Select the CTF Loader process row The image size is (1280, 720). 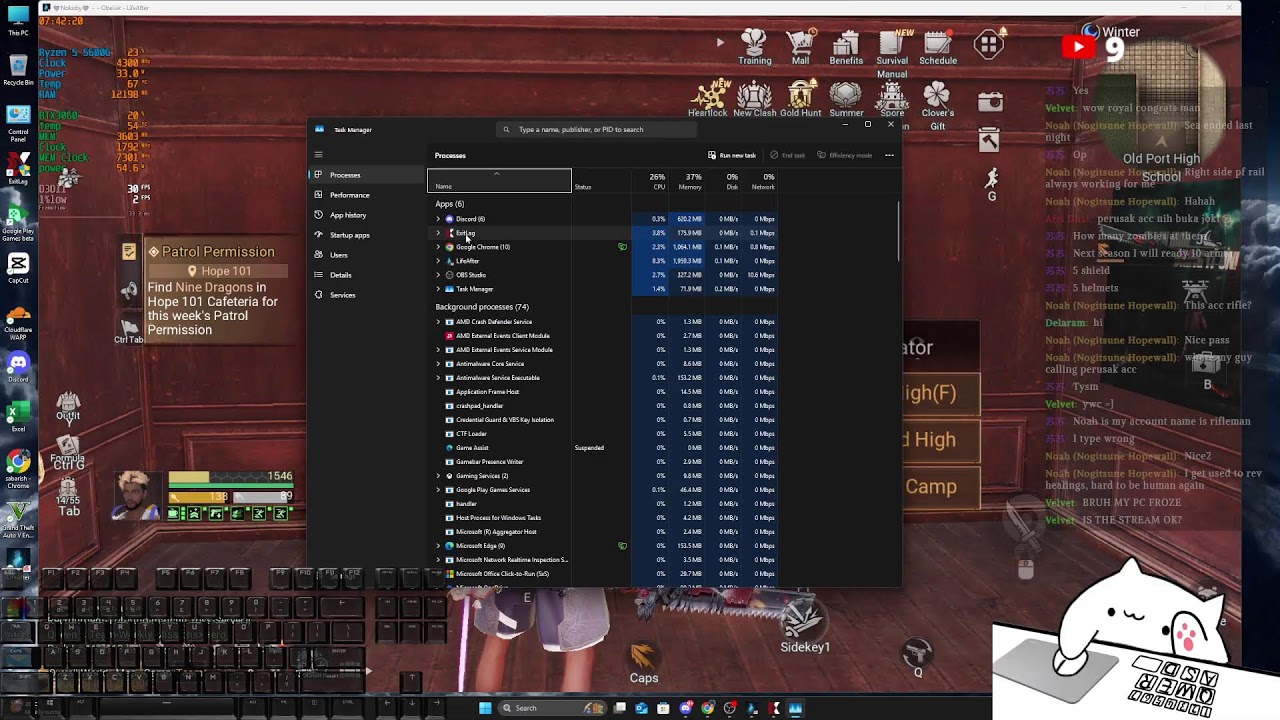[603, 434]
